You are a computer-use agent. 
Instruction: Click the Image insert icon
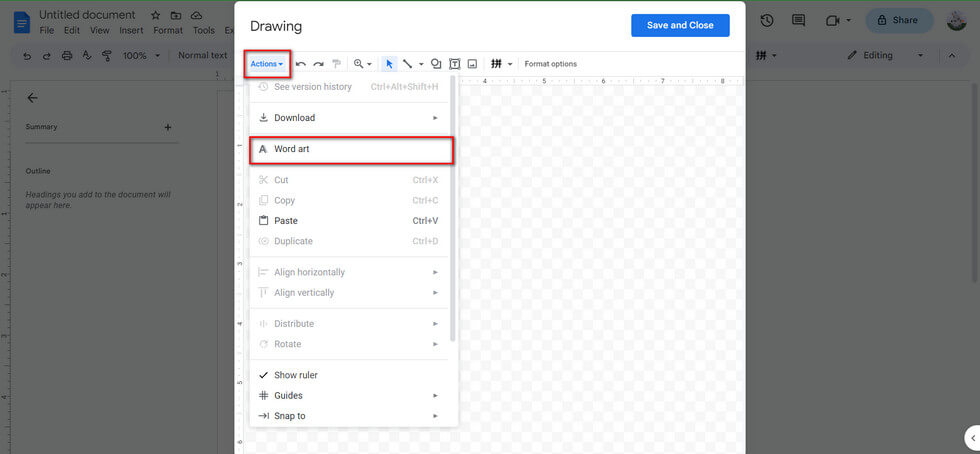[472, 64]
